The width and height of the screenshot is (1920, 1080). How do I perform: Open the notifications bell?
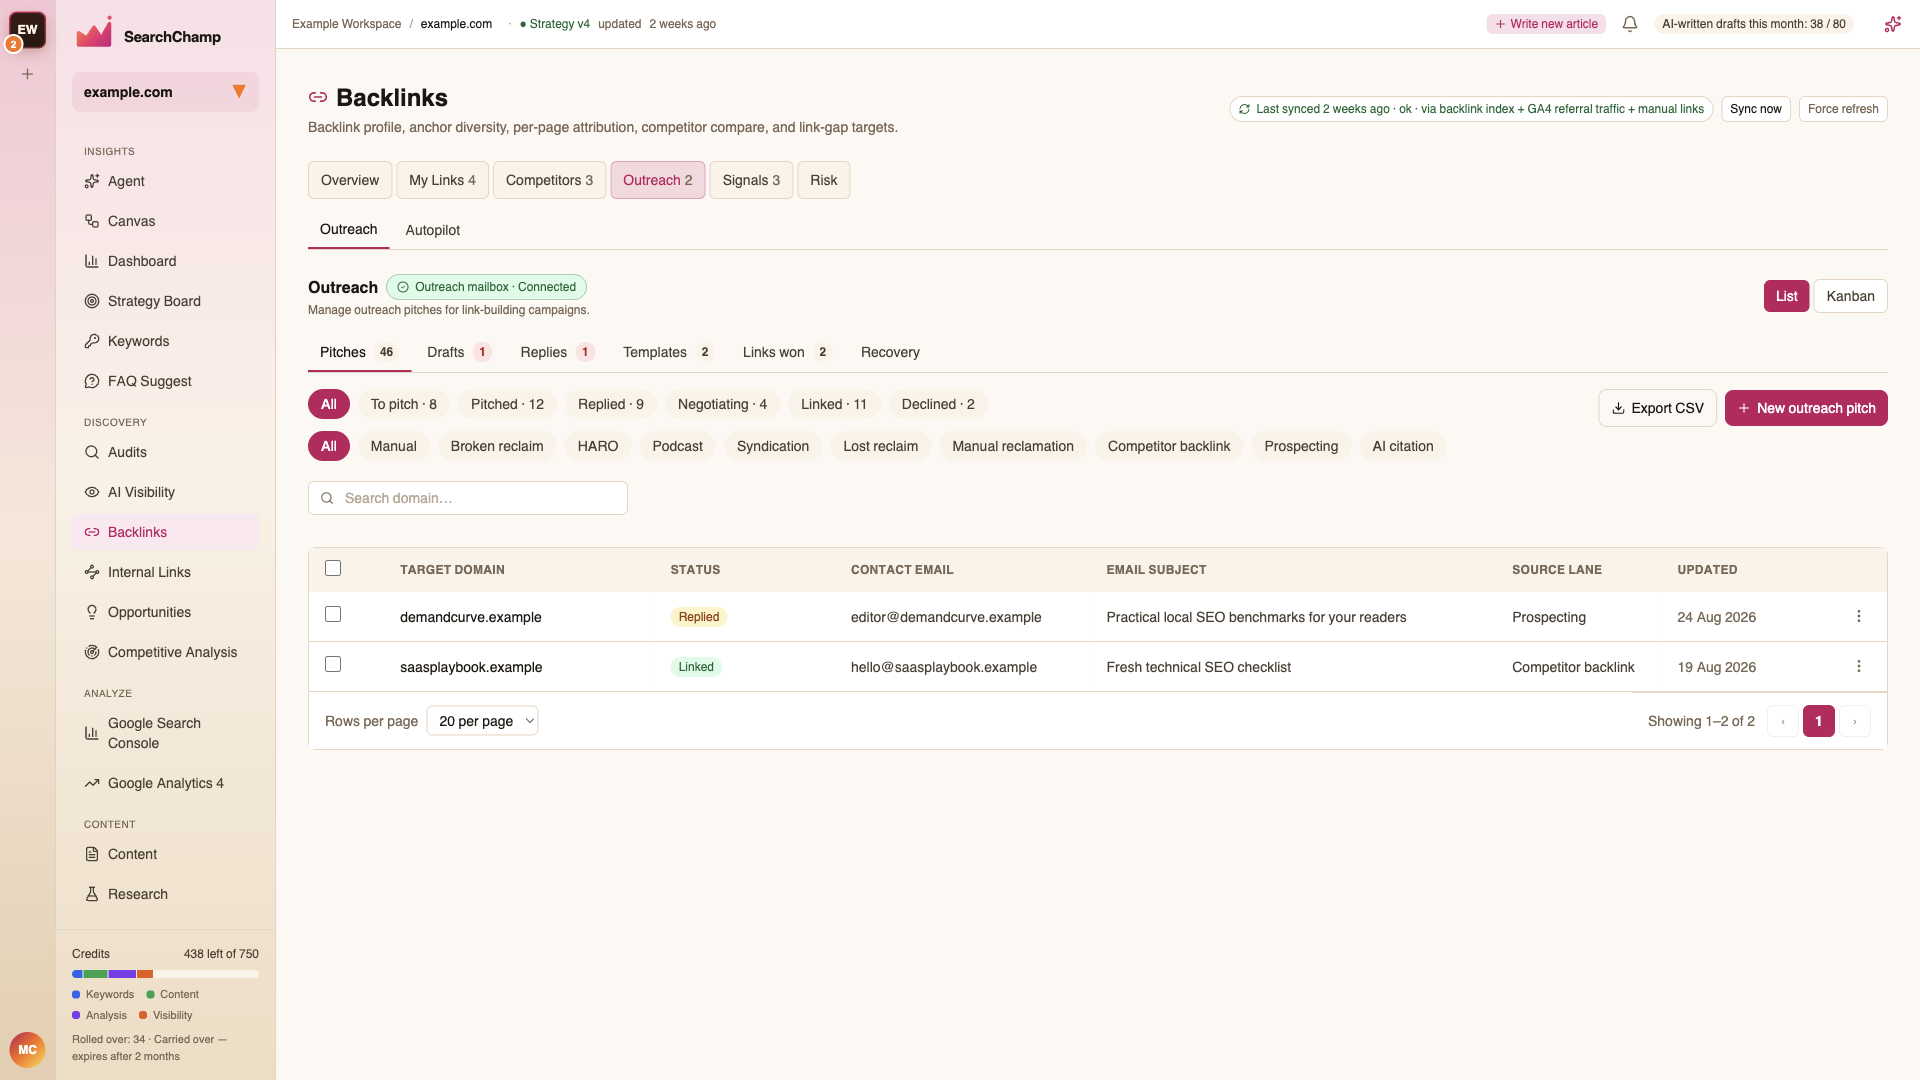(x=1630, y=24)
